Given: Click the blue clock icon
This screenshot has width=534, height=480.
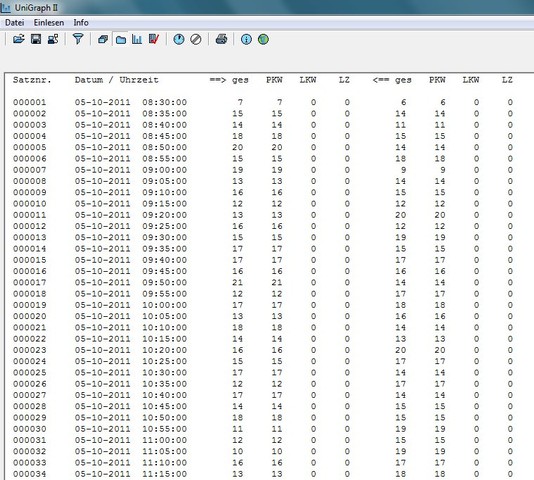Looking at the screenshot, I should 179,40.
